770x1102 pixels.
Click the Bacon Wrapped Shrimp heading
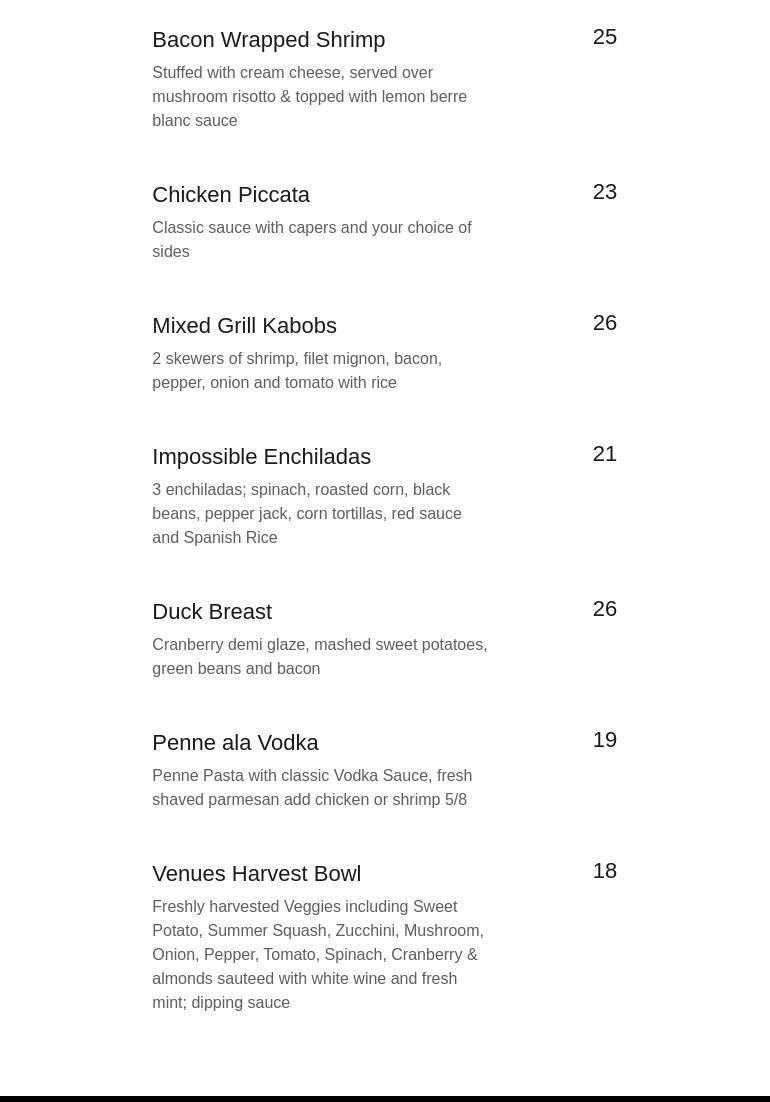pos(268,40)
